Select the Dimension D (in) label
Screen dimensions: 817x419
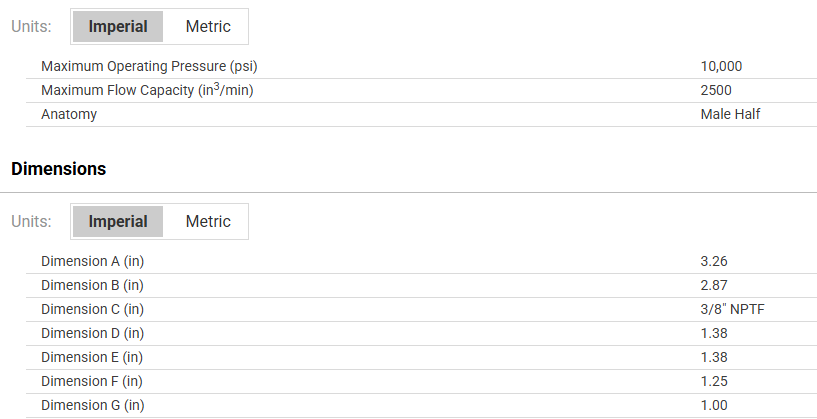pyautogui.click(x=93, y=333)
